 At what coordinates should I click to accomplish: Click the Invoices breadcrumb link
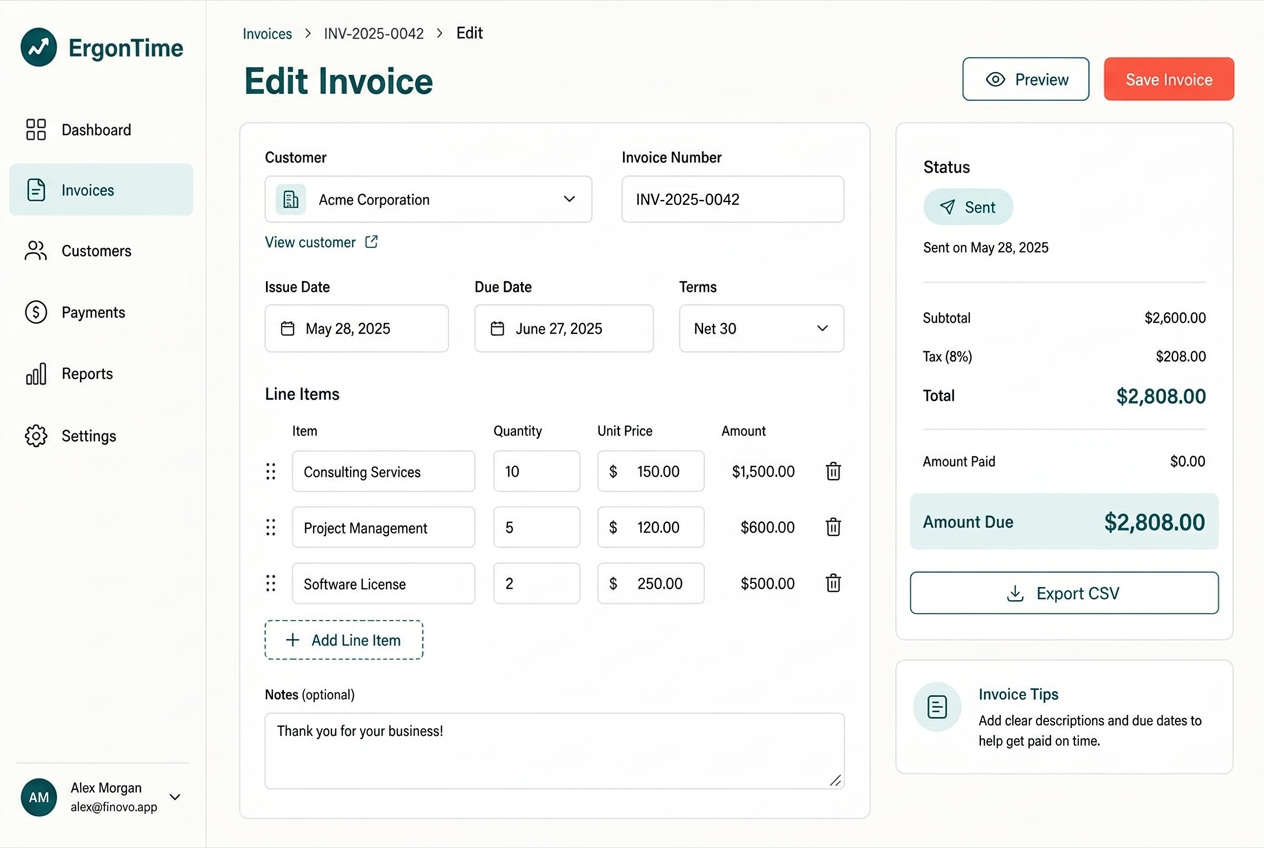point(267,34)
